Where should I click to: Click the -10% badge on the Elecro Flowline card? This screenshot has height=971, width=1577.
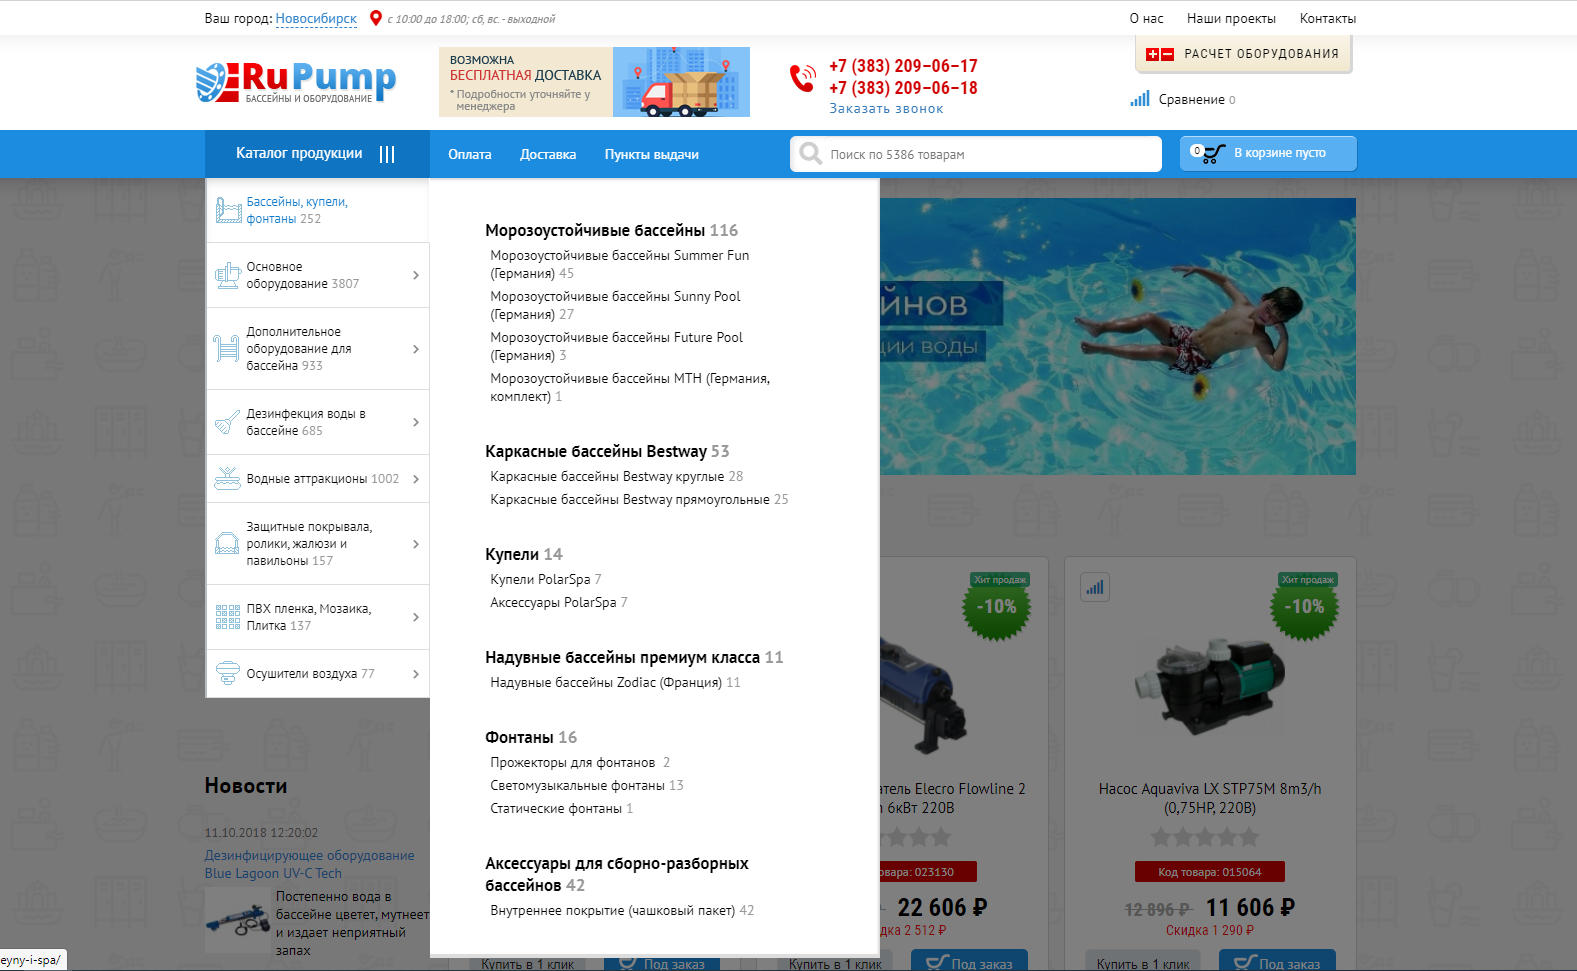coord(997,606)
